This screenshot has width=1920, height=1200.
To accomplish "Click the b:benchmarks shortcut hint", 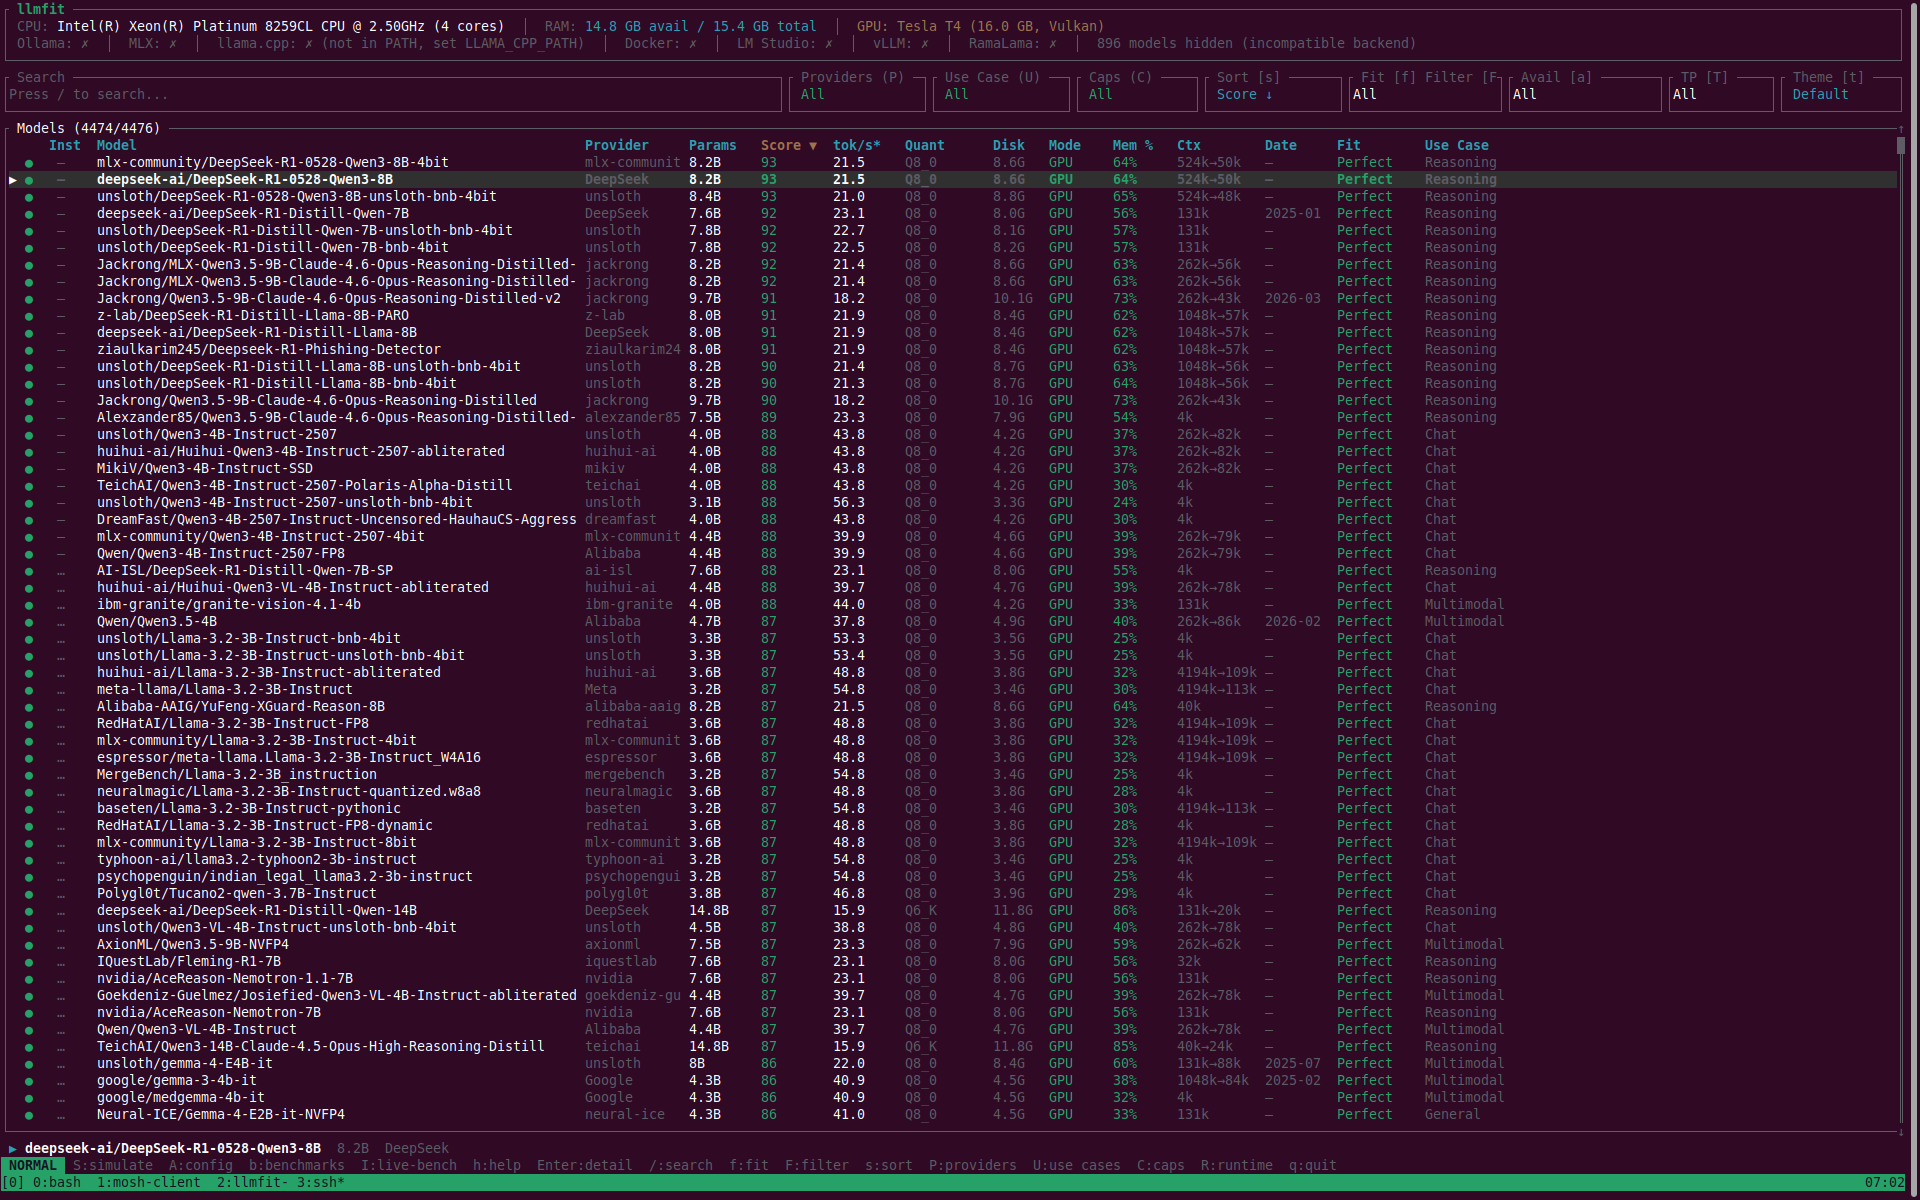I will coord(296,1166).
